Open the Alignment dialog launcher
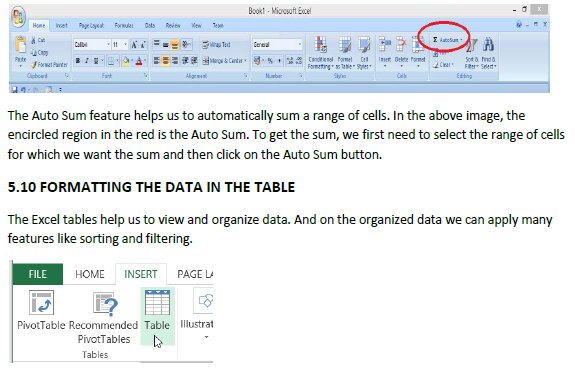575x375 pixels. click(246, 76)
